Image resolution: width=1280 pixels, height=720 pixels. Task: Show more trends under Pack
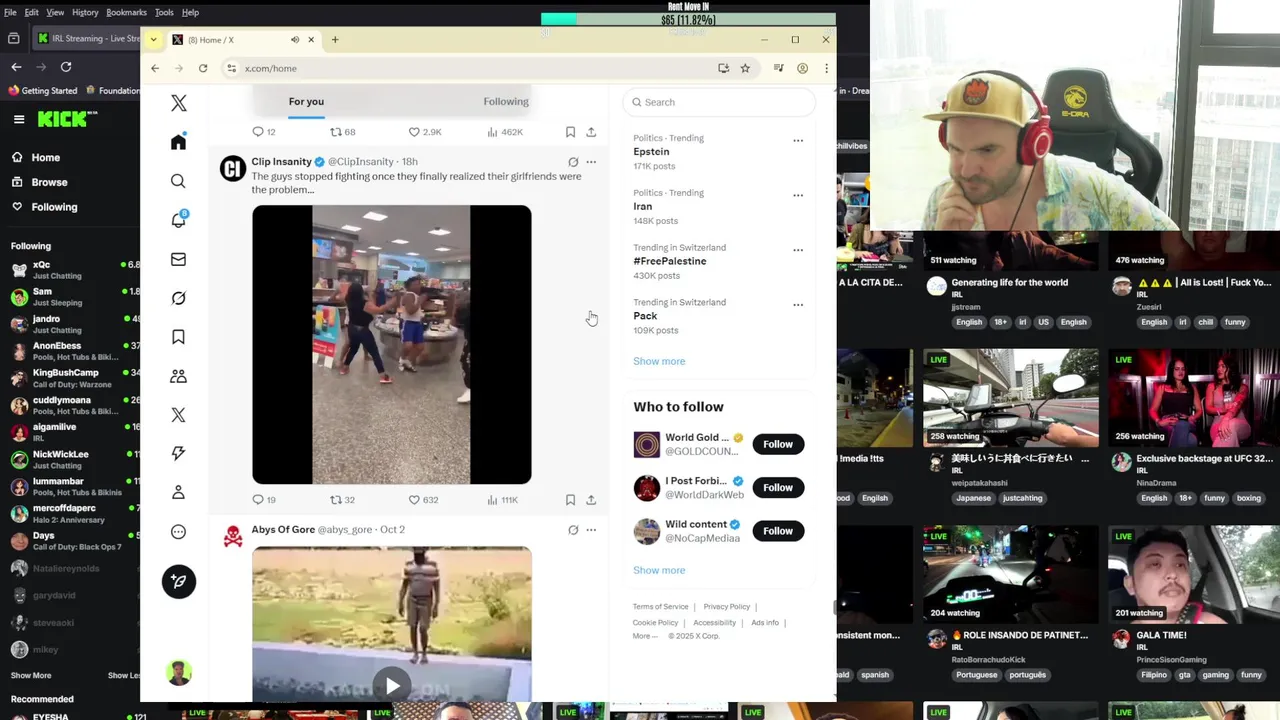tap(659, 361)
